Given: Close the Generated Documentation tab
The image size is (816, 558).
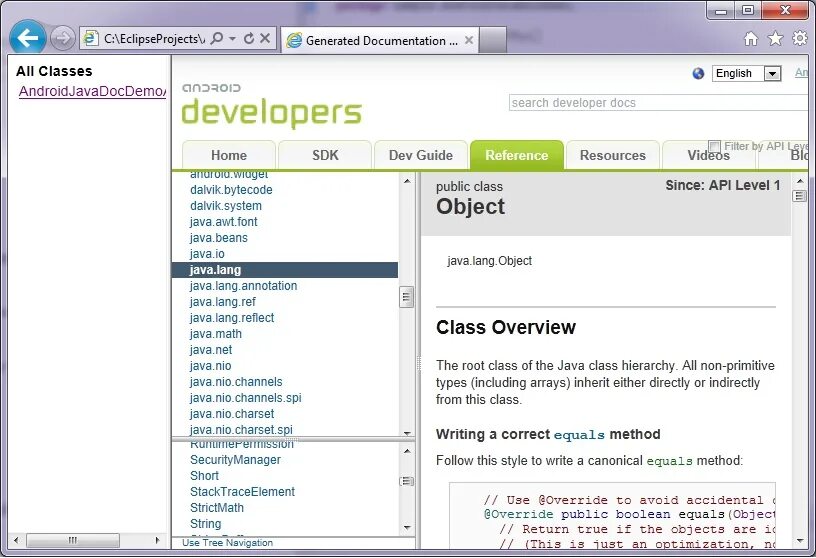Looking at the screenshot, I should click(469, 40).
